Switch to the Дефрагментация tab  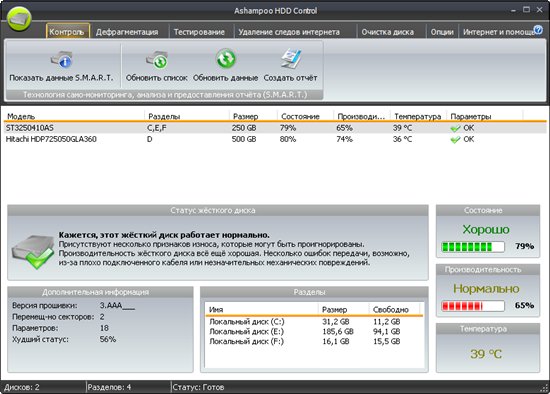127,32
